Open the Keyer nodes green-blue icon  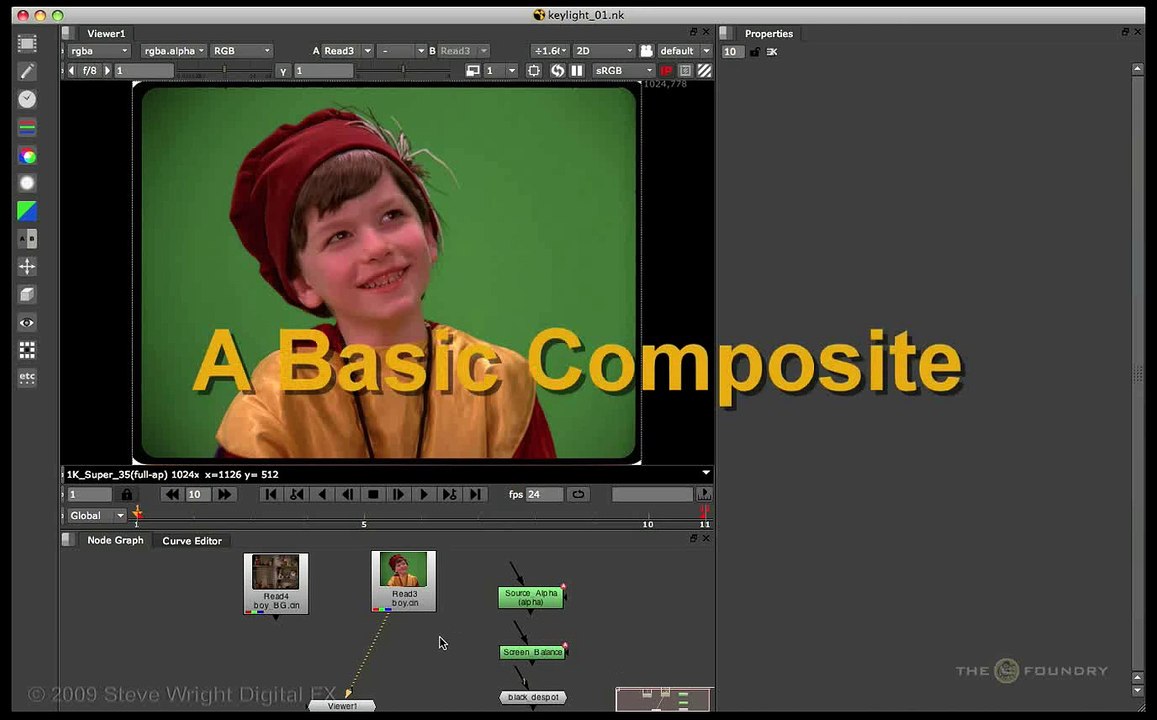(x=27, y=211)
